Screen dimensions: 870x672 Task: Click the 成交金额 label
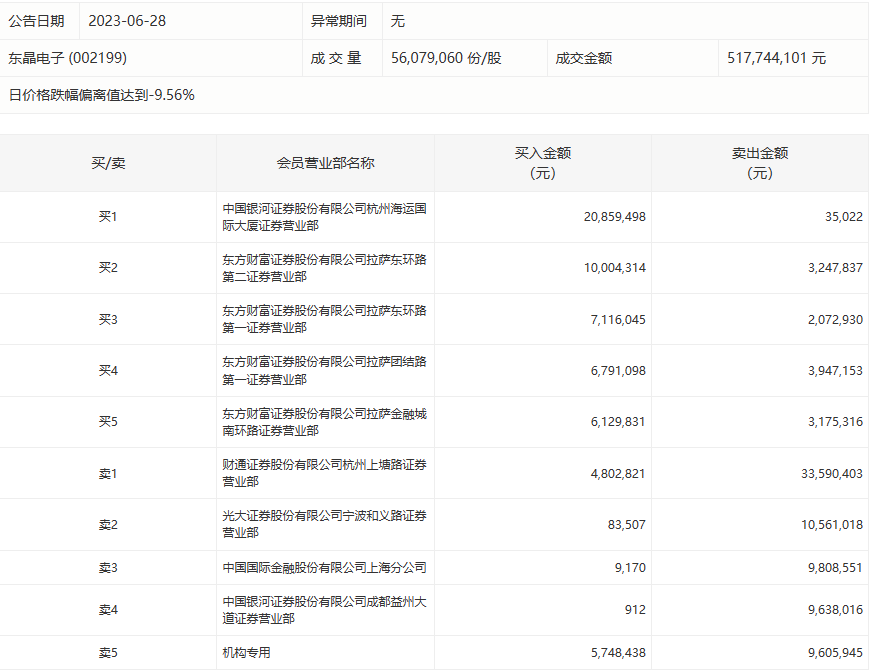click(583, 58)
